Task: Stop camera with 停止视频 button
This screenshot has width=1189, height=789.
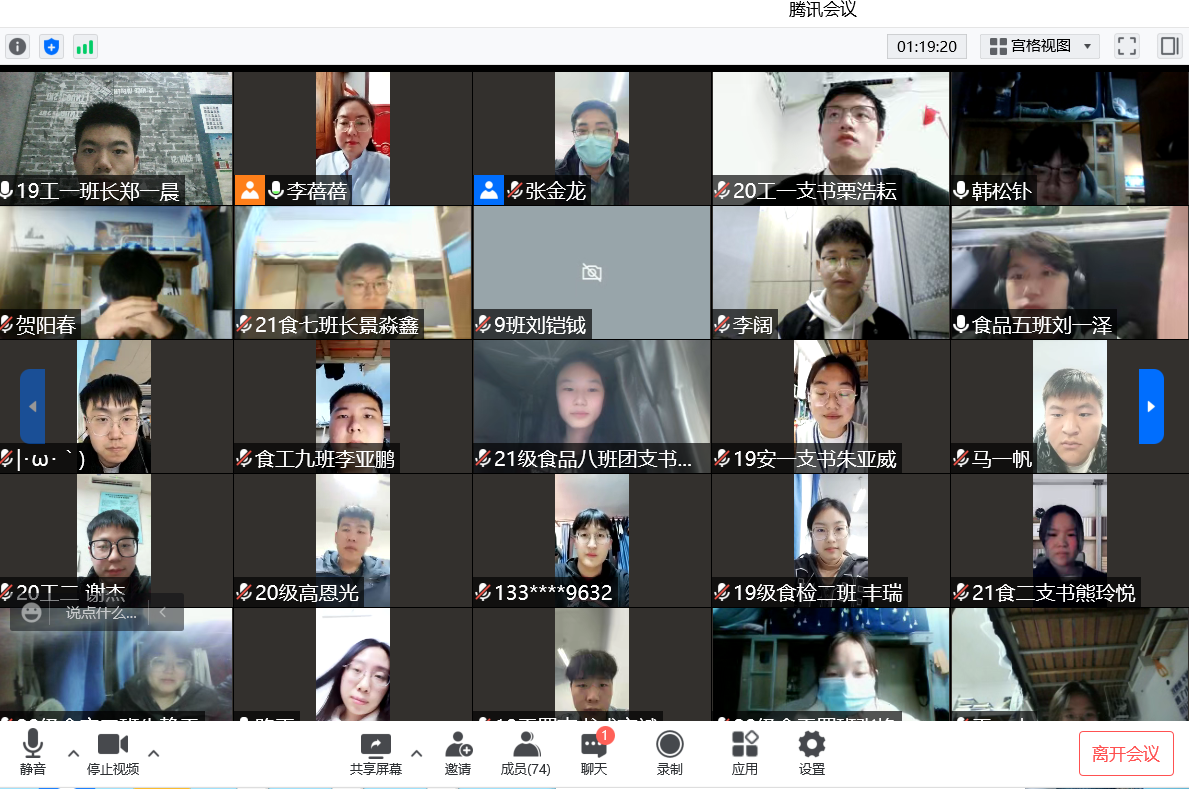Action: pos(113,753)
